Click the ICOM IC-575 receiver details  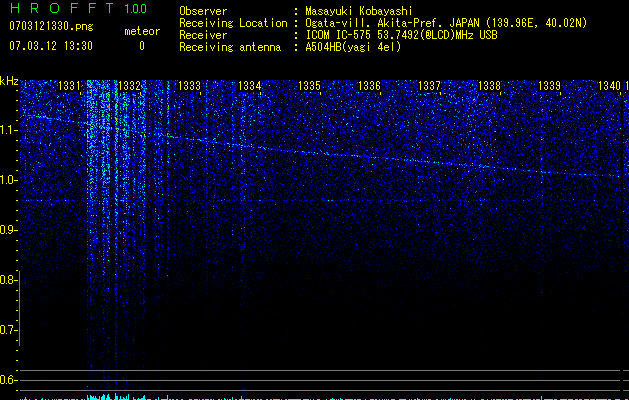click(x=402, y=35)
